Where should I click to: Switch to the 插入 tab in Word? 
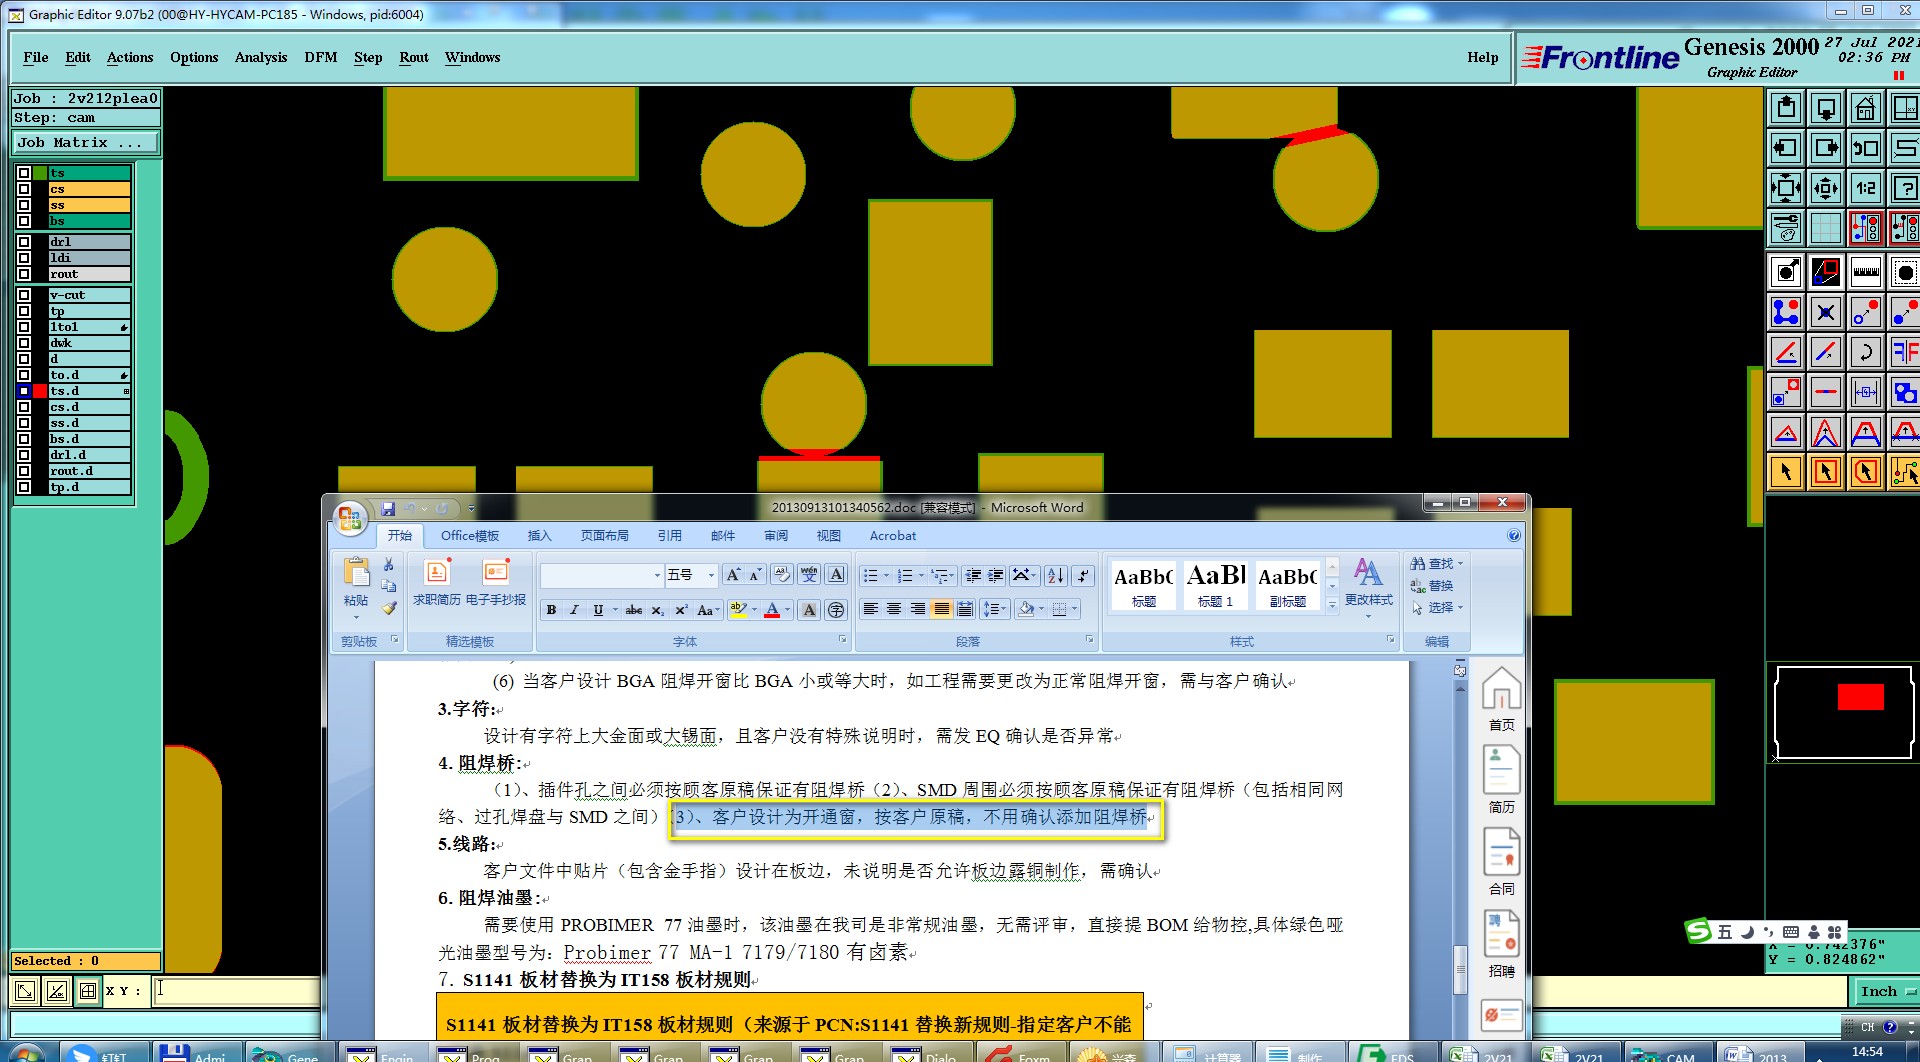(x=540, y=536)
